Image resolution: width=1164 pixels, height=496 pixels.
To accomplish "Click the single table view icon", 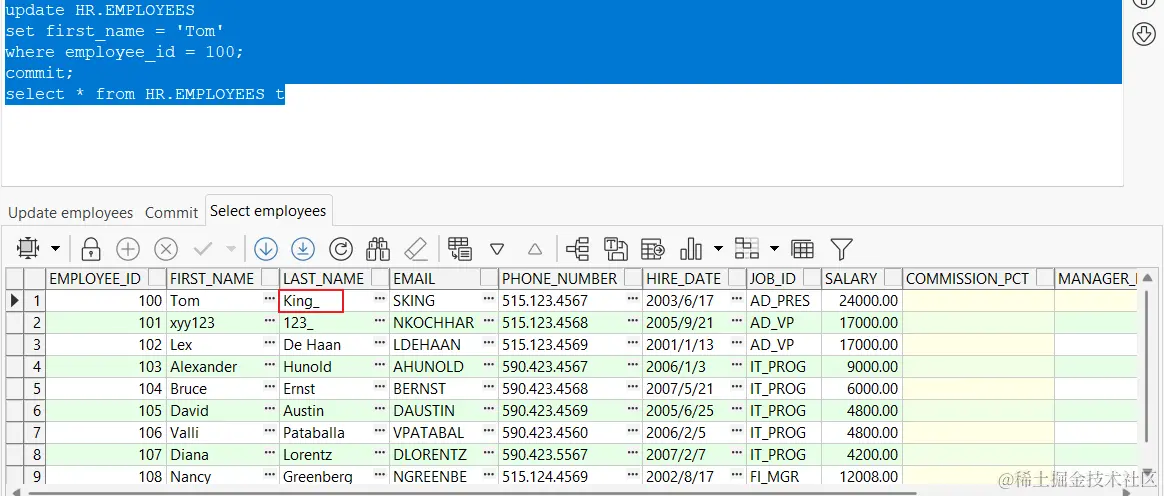I will [x=802, y=249].
